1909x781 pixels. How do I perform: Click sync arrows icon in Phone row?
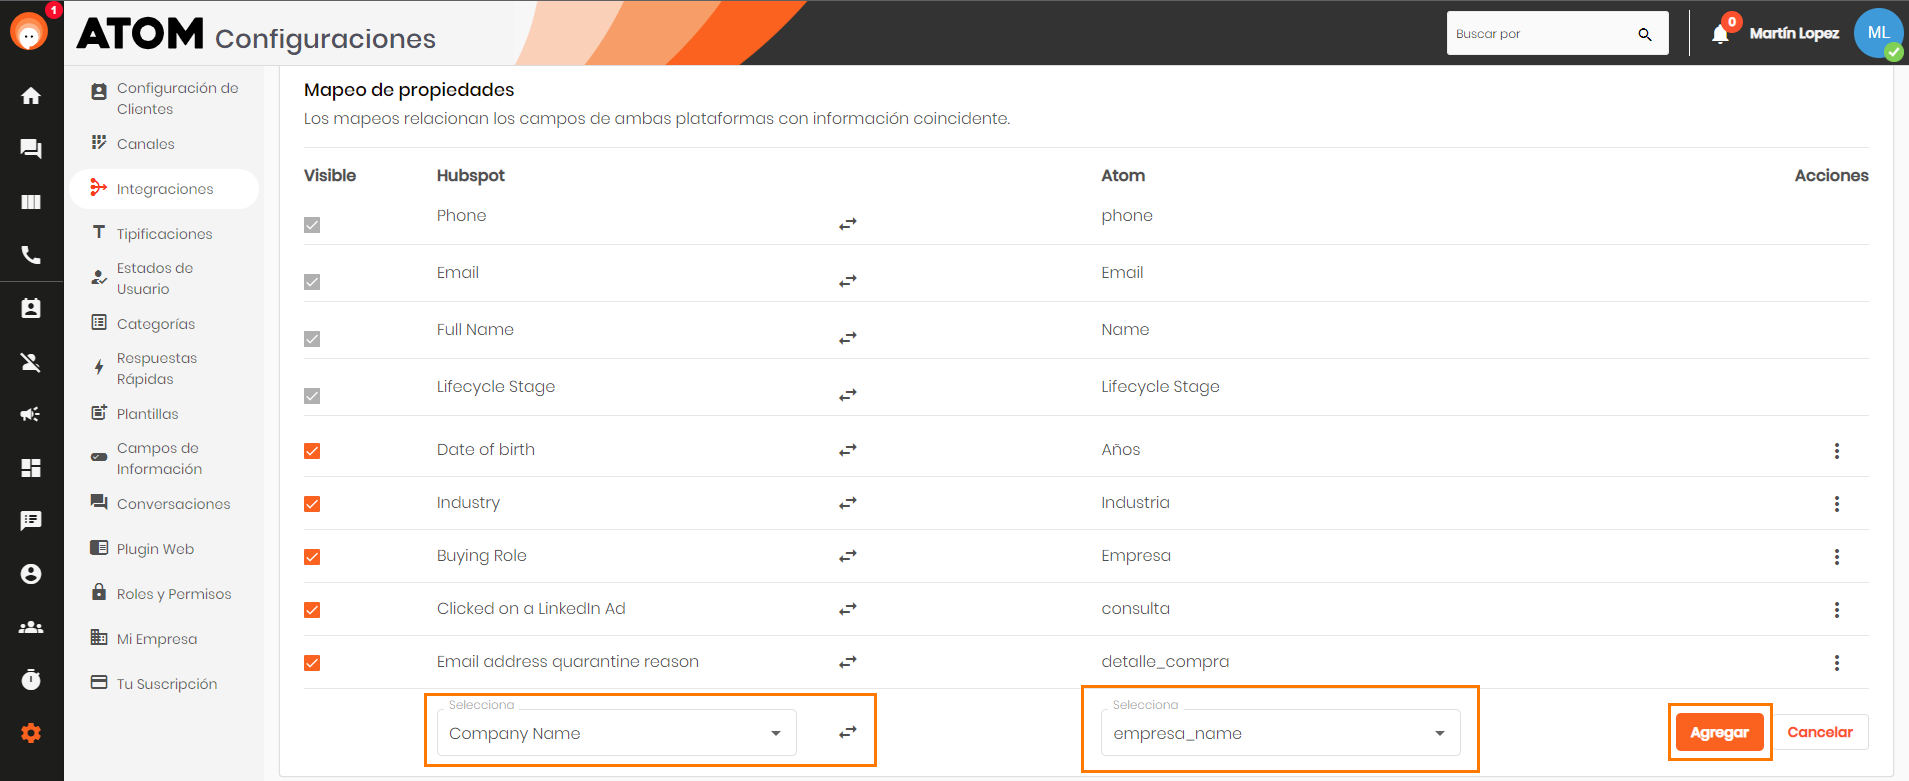(x=848, y=224)
